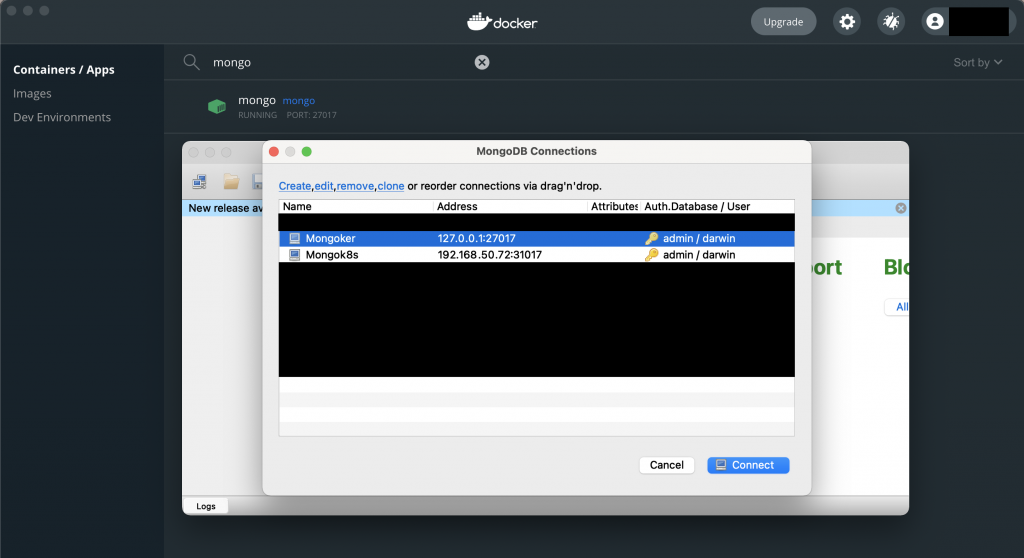Click the key icon in Mongoker row

[651, 238]
